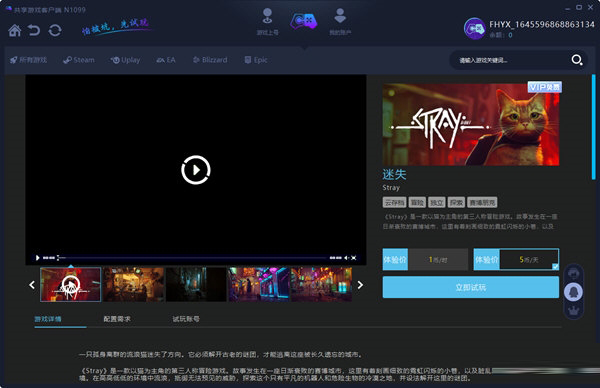Go to the Home page icon
Image resolution: width=600 pixels, height=388 pixels.
[15, 30]
